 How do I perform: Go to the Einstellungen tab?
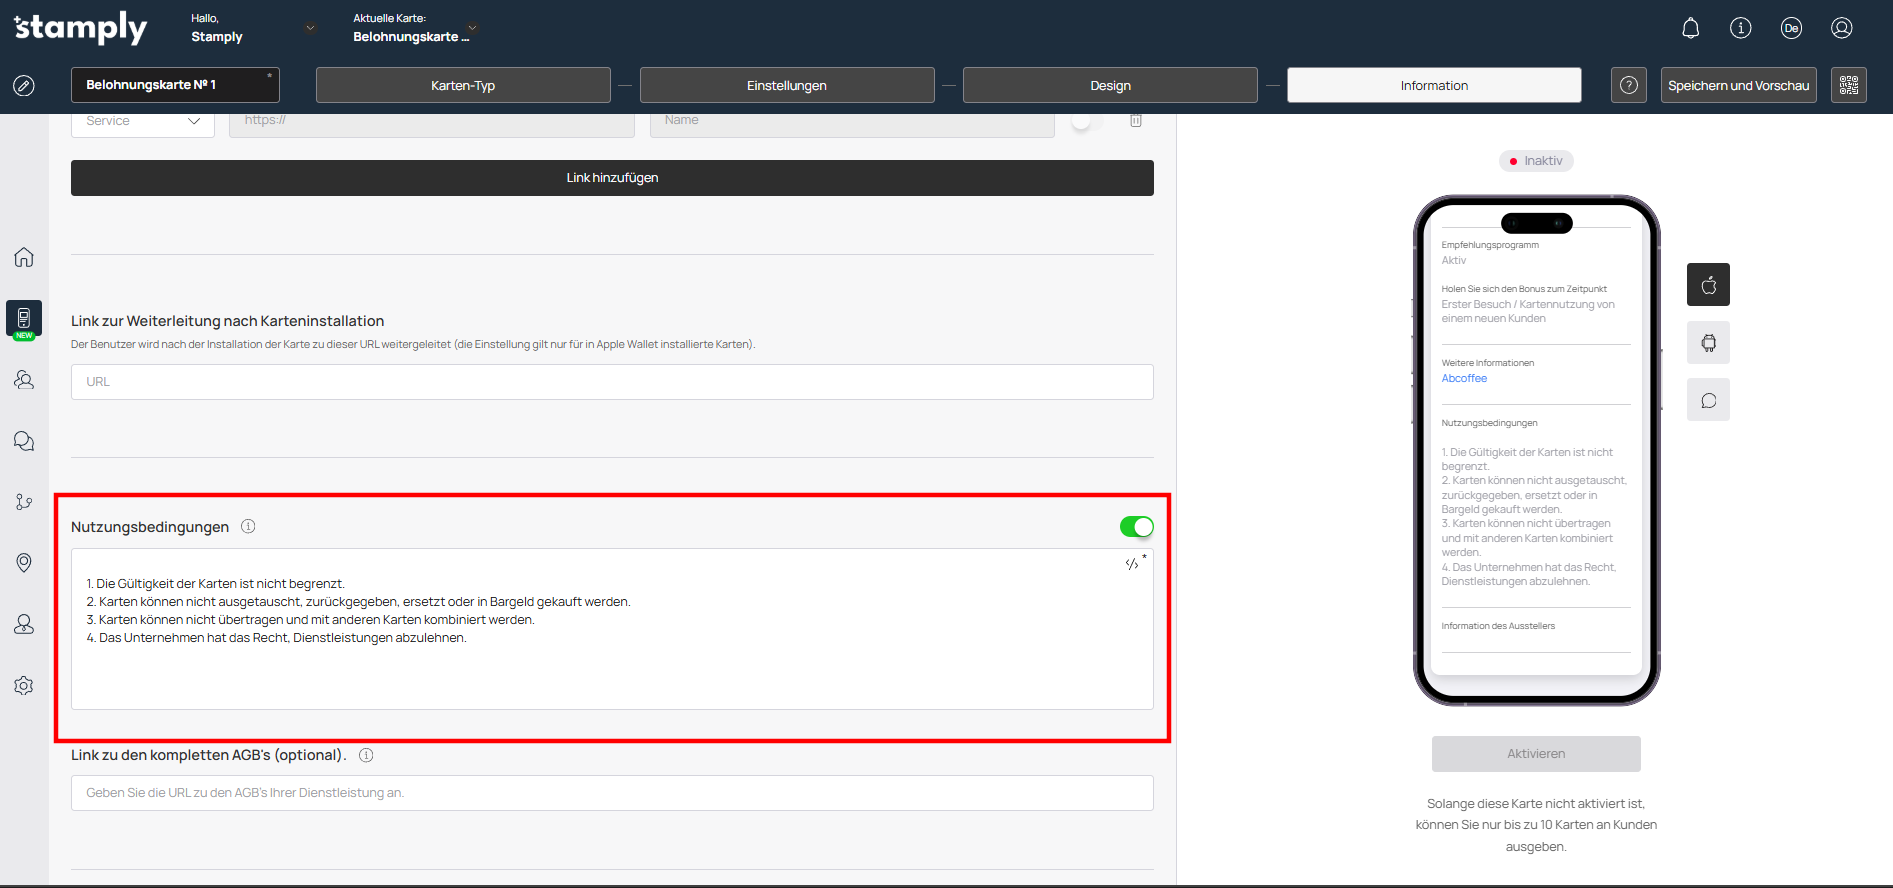[x=787, y=85]
